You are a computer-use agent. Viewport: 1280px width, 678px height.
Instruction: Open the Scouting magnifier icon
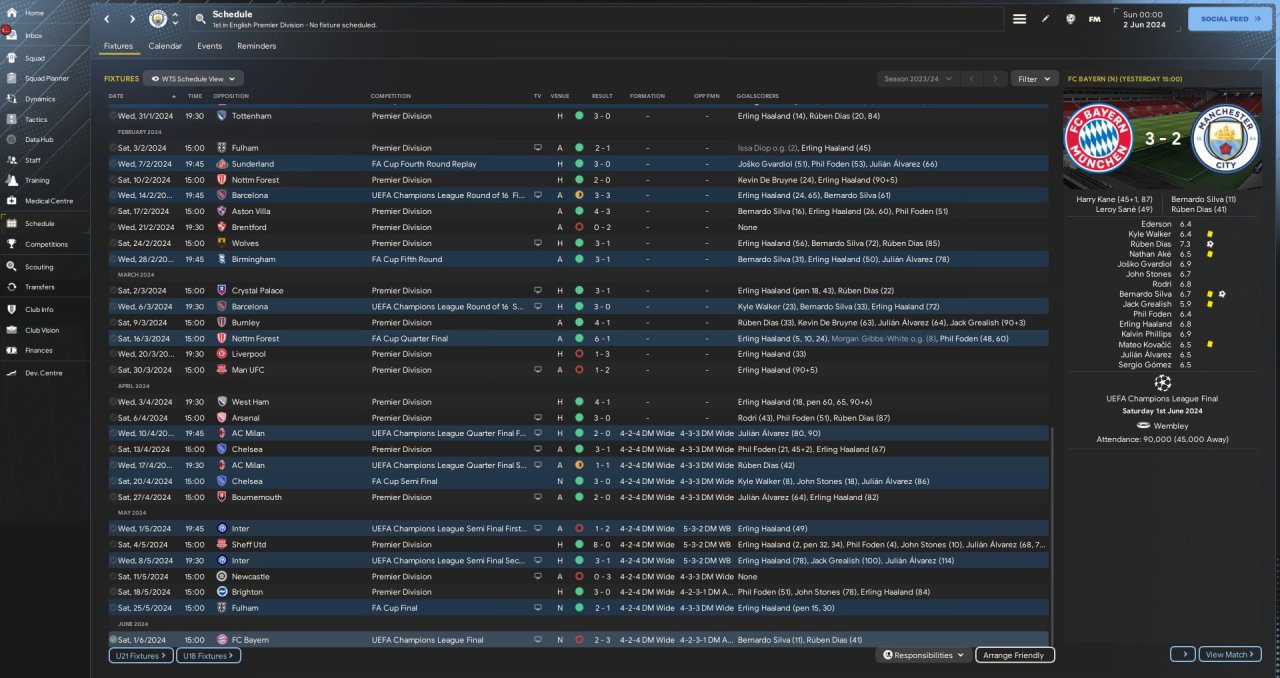tap(11, 267)
